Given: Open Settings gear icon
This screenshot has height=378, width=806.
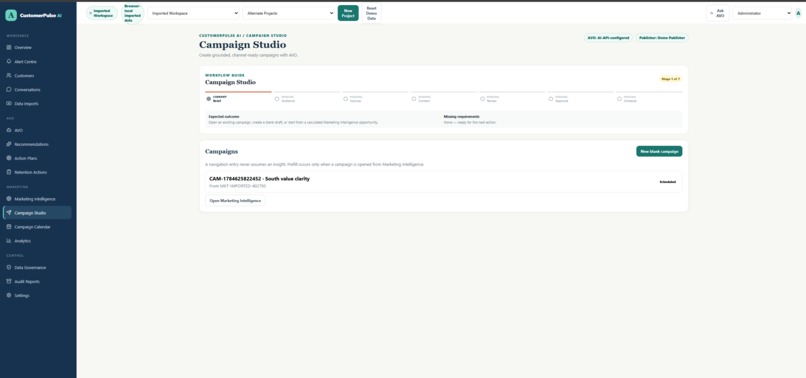Looking at the screenshot, I should [9, 295].
